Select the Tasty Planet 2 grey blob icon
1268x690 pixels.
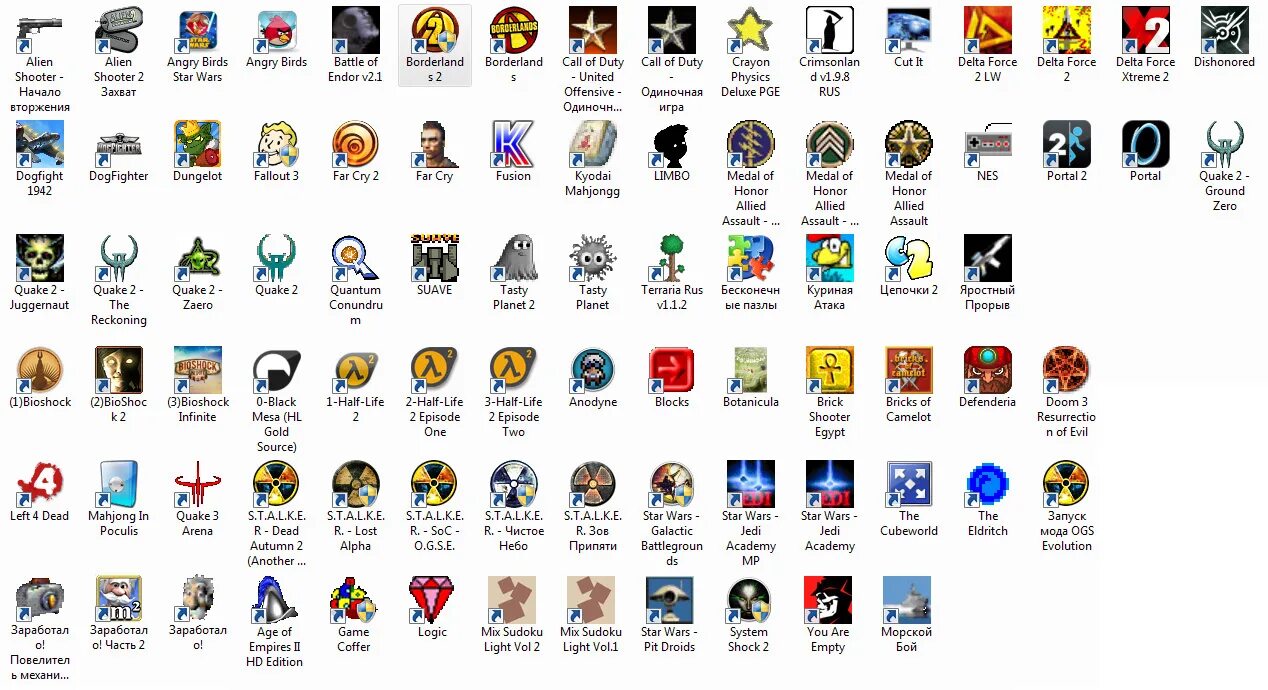click(x=514, y=258)
